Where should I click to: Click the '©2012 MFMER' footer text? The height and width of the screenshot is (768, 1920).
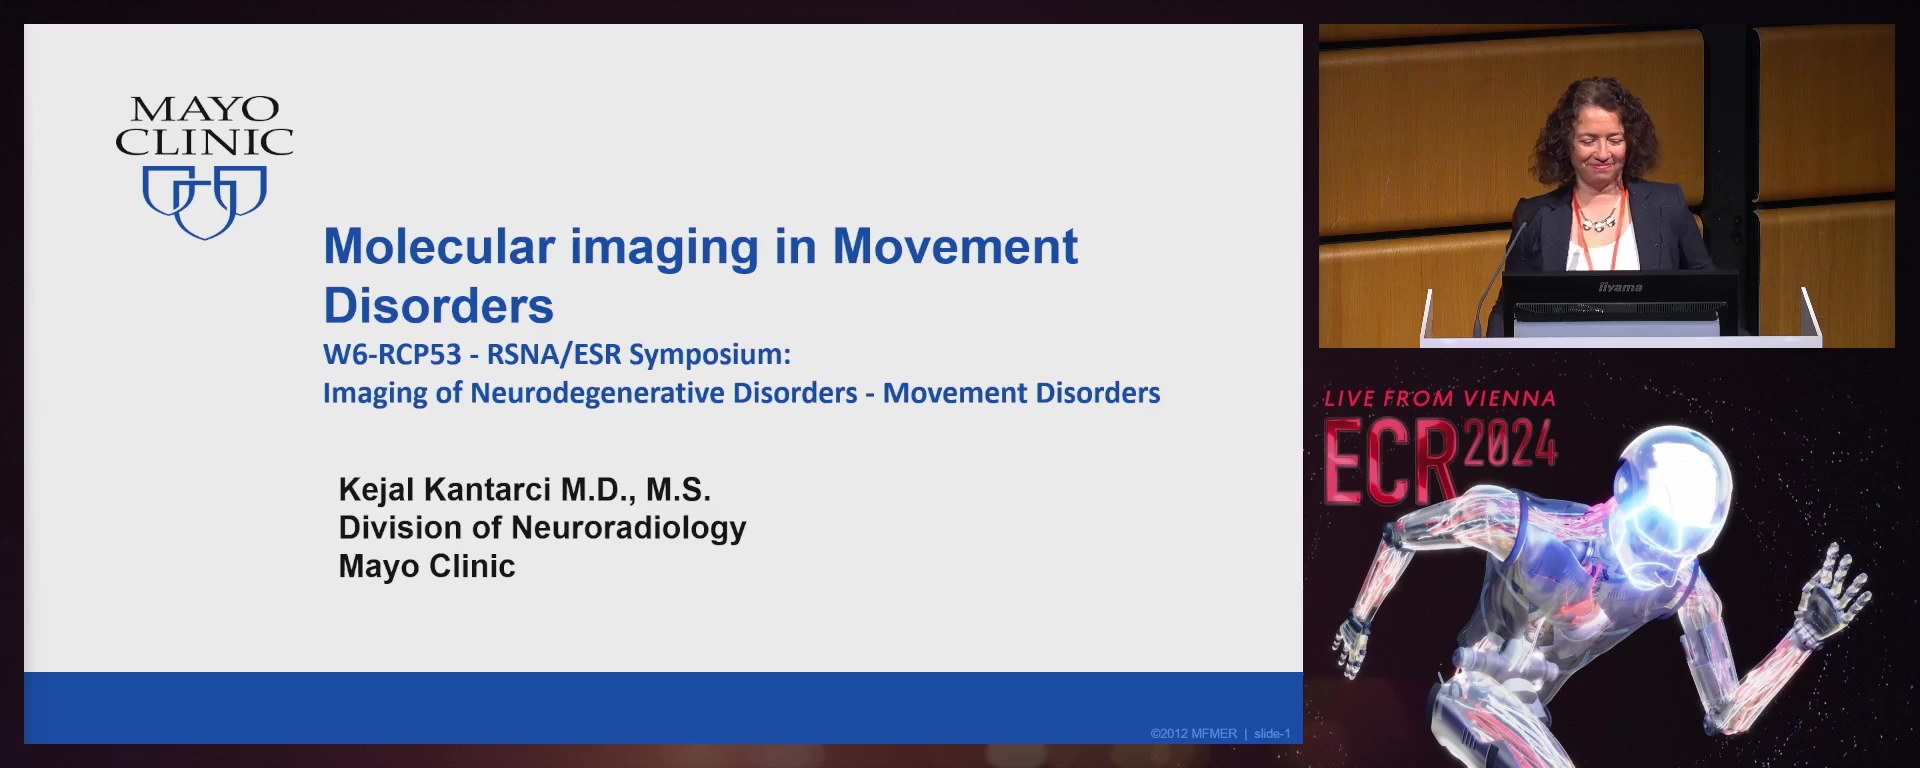[1193, 734]
